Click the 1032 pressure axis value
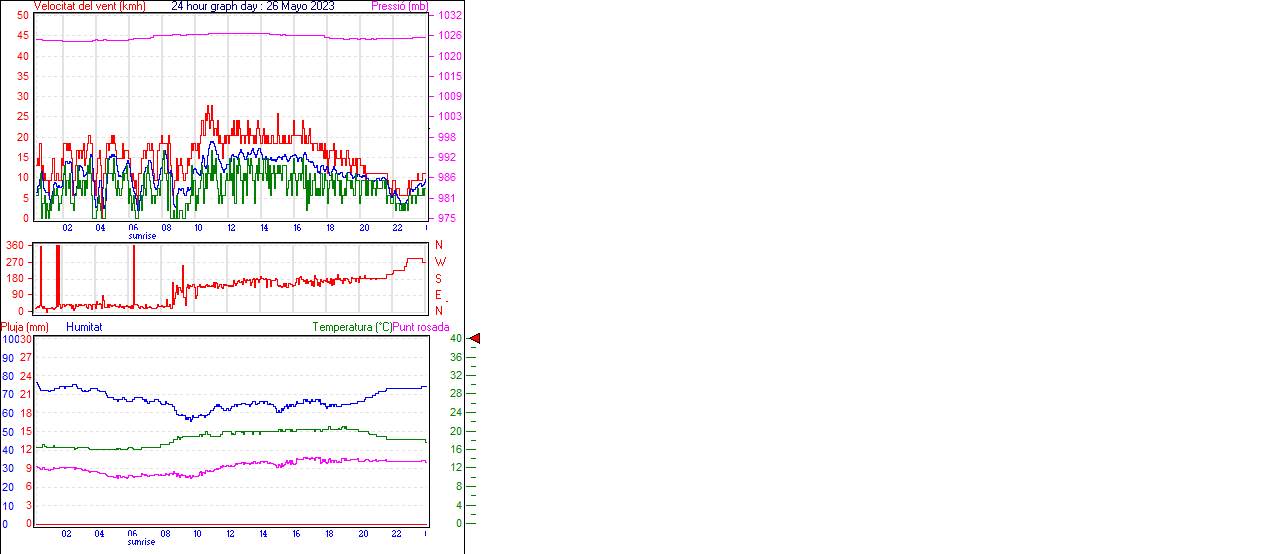Viewport: 1280px width, 554px height. click(449, 16)
